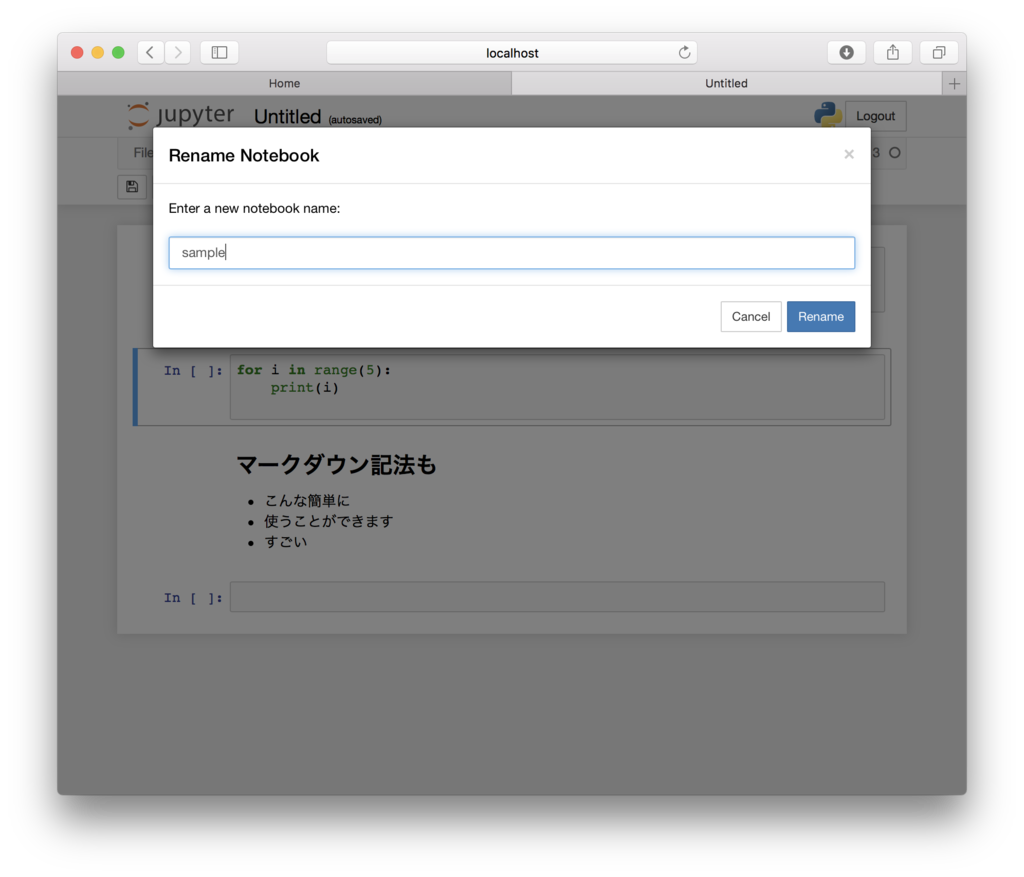Navigate forward with the forward arrow
Image resolution: width=1024 pixels, height=877 pixels.
click(177, 52)
